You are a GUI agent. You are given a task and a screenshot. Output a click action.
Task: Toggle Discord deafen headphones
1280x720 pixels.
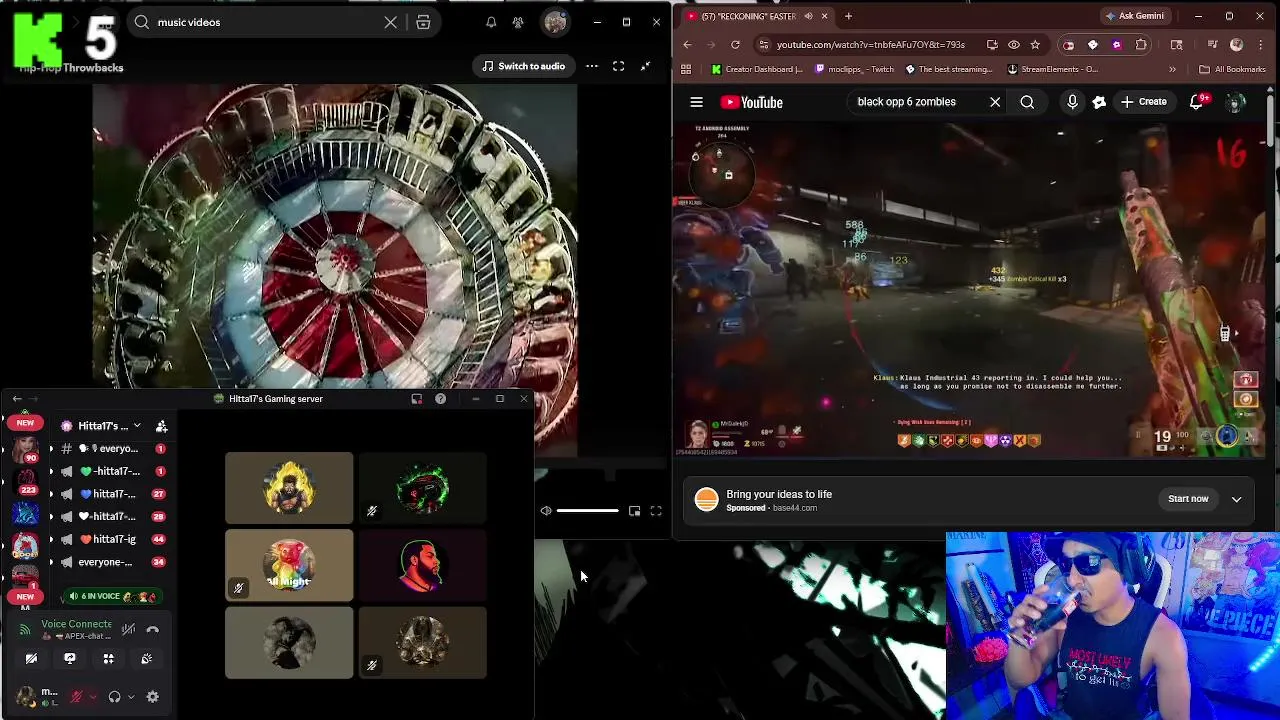coord(115,697)
